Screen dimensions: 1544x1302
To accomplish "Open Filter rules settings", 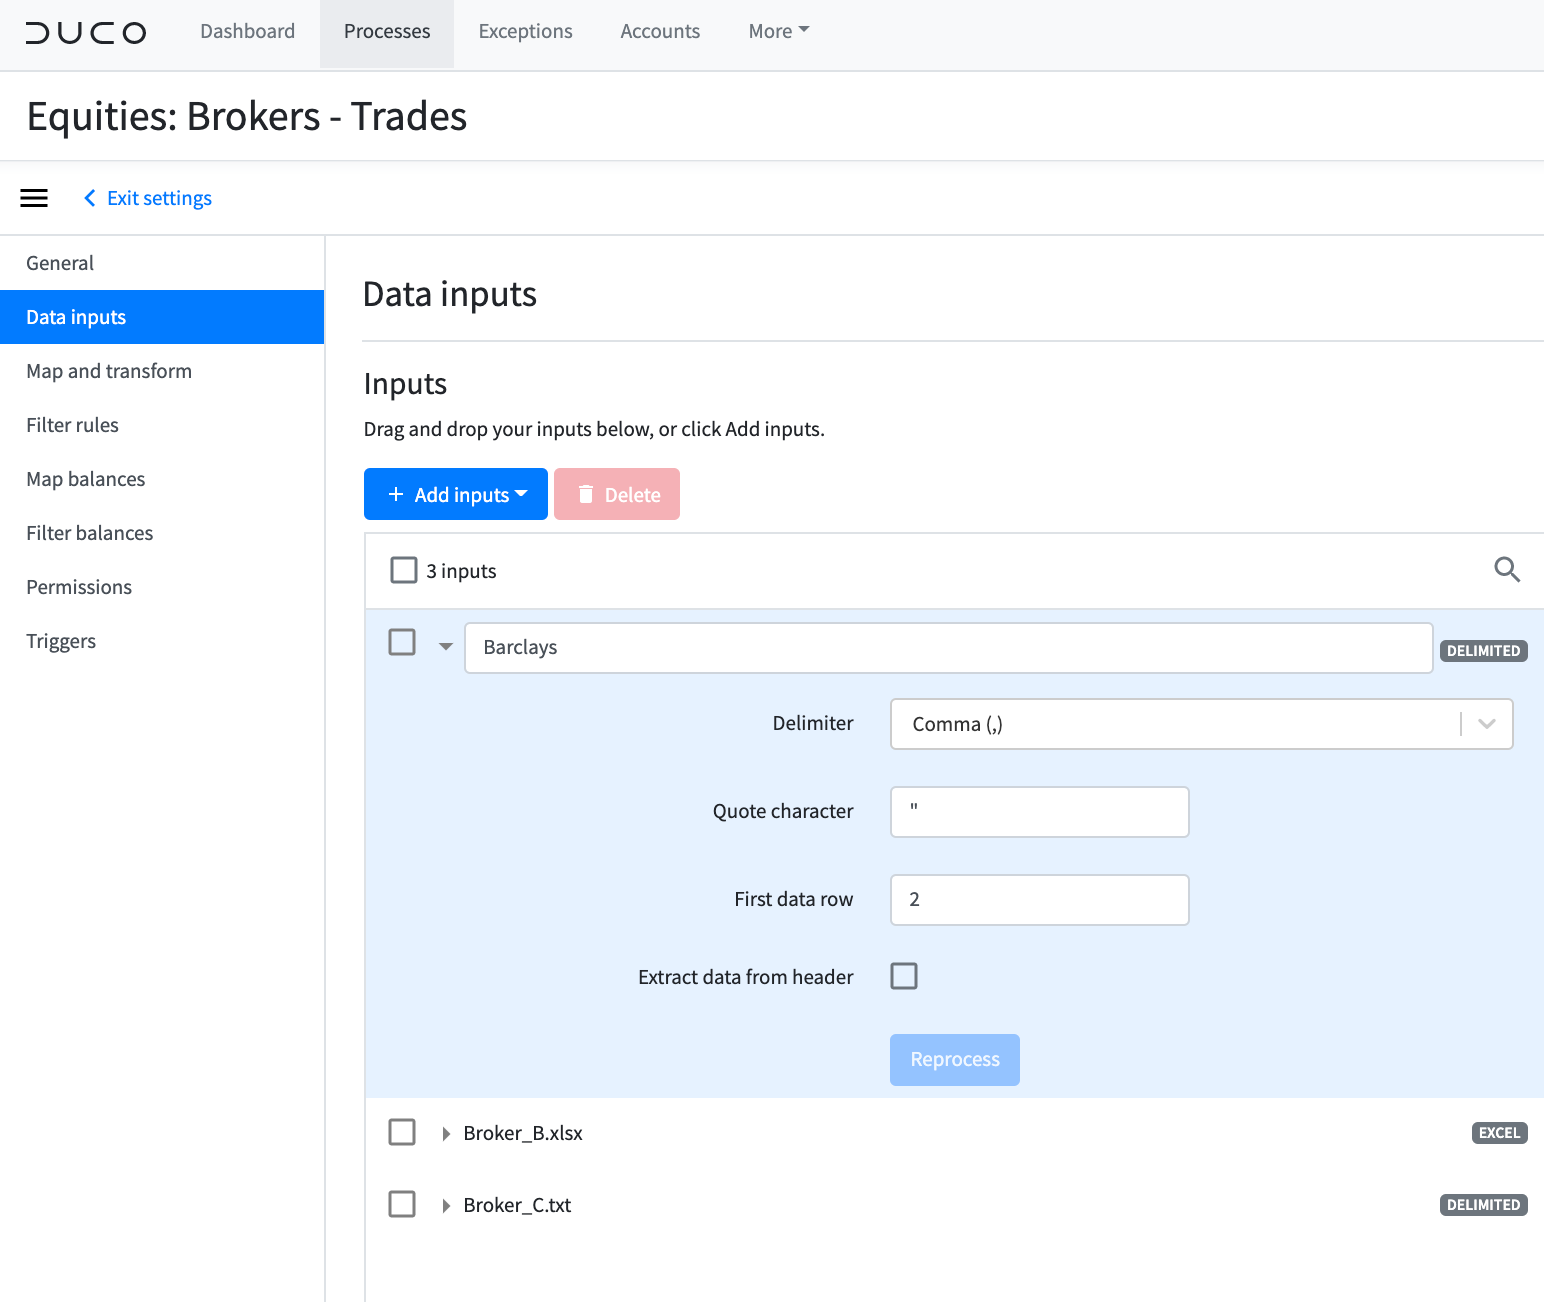I will coord(162,425).
